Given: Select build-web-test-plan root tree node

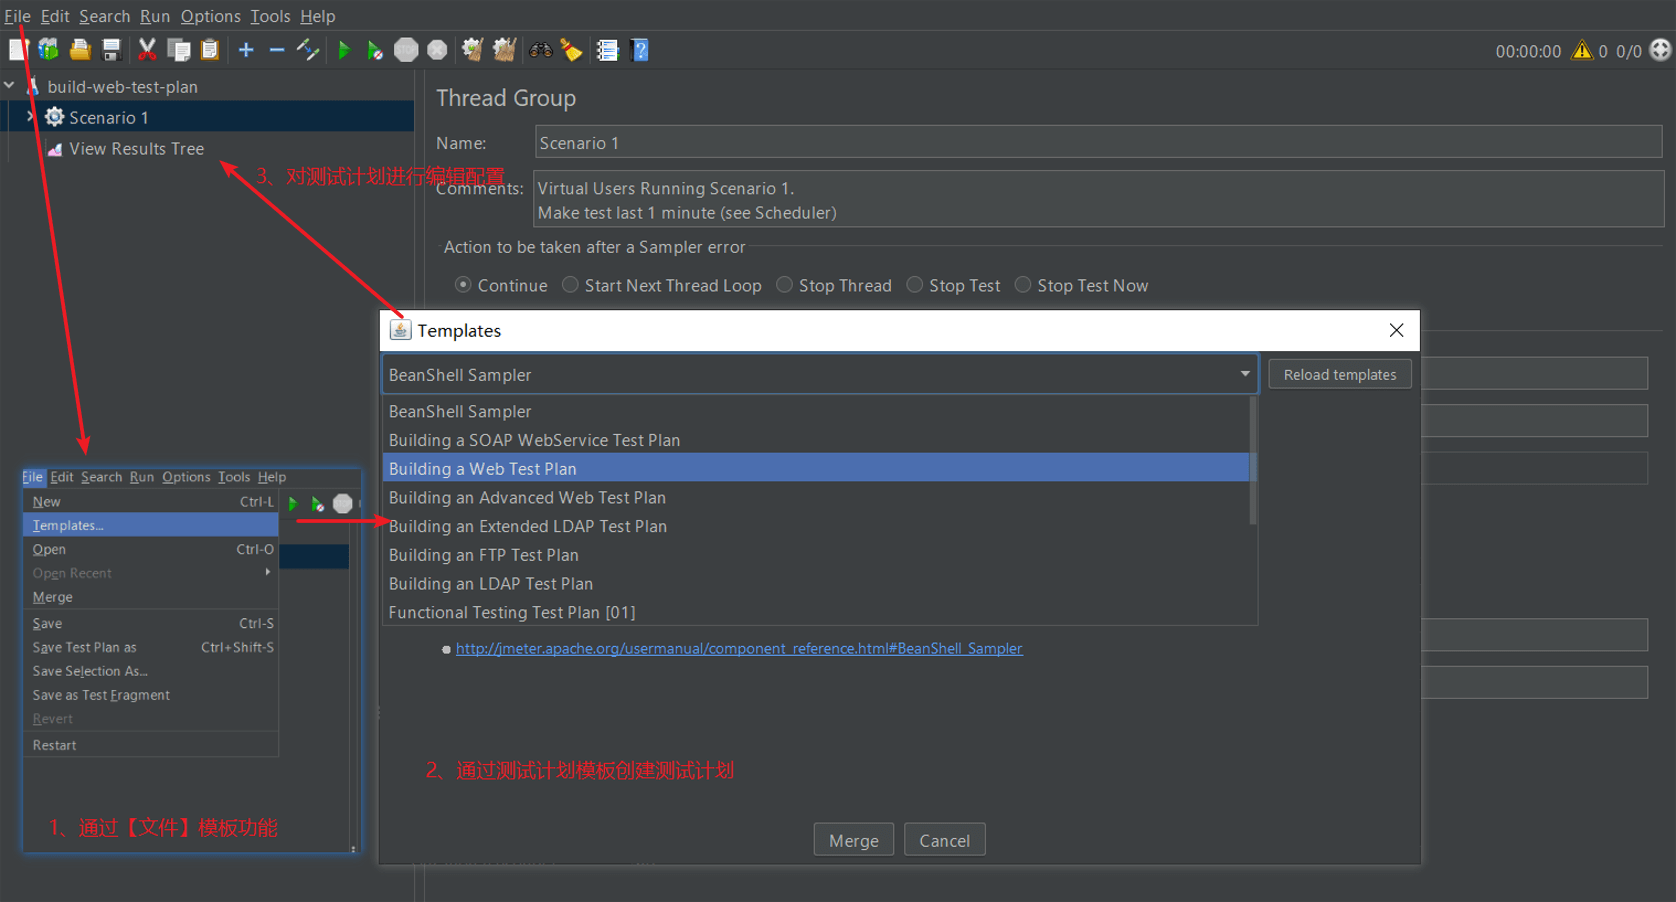Looking at the screenshot, I should [x=122, y=86].
